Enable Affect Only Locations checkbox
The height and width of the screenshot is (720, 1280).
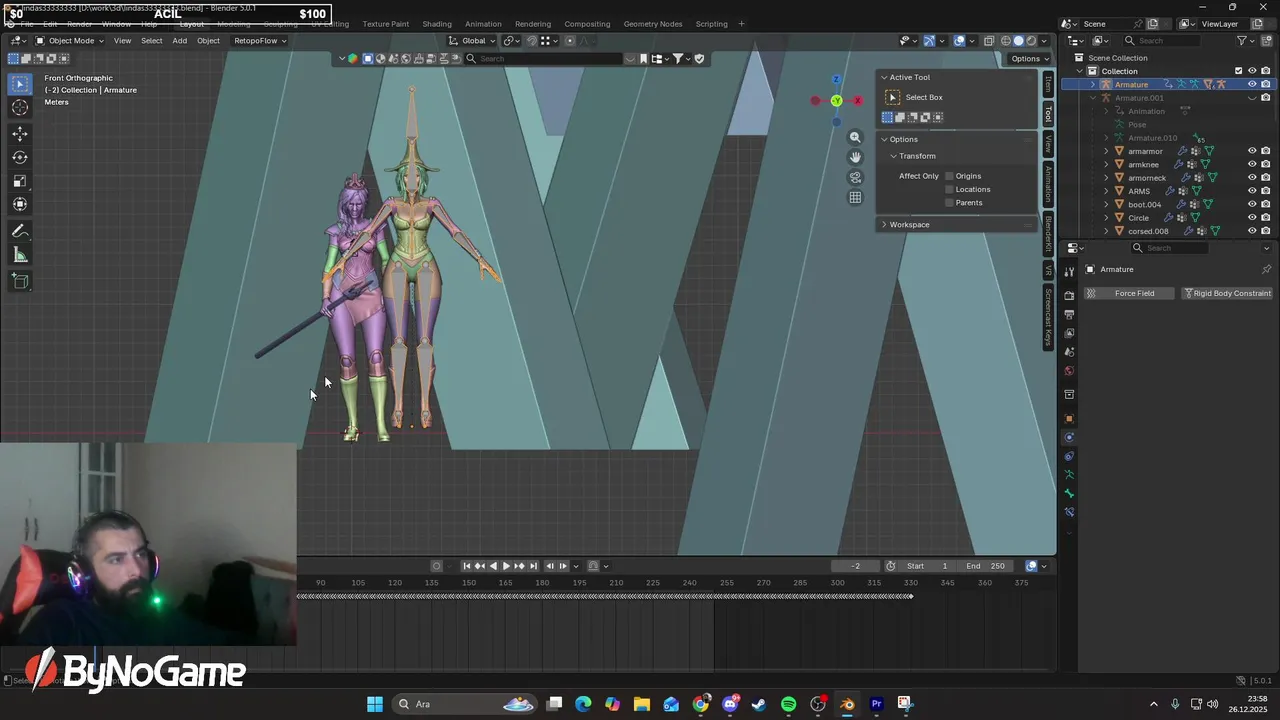(x=949, y=189)
